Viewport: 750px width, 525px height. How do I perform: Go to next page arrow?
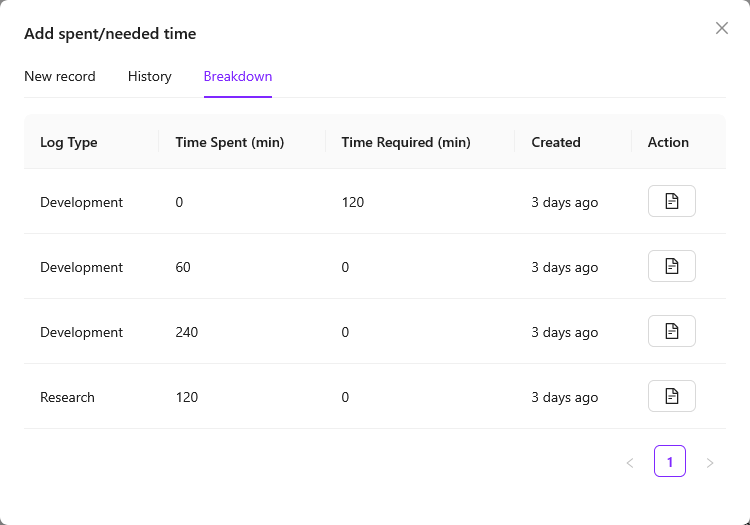pyautogui.click(x=710, y=462)
